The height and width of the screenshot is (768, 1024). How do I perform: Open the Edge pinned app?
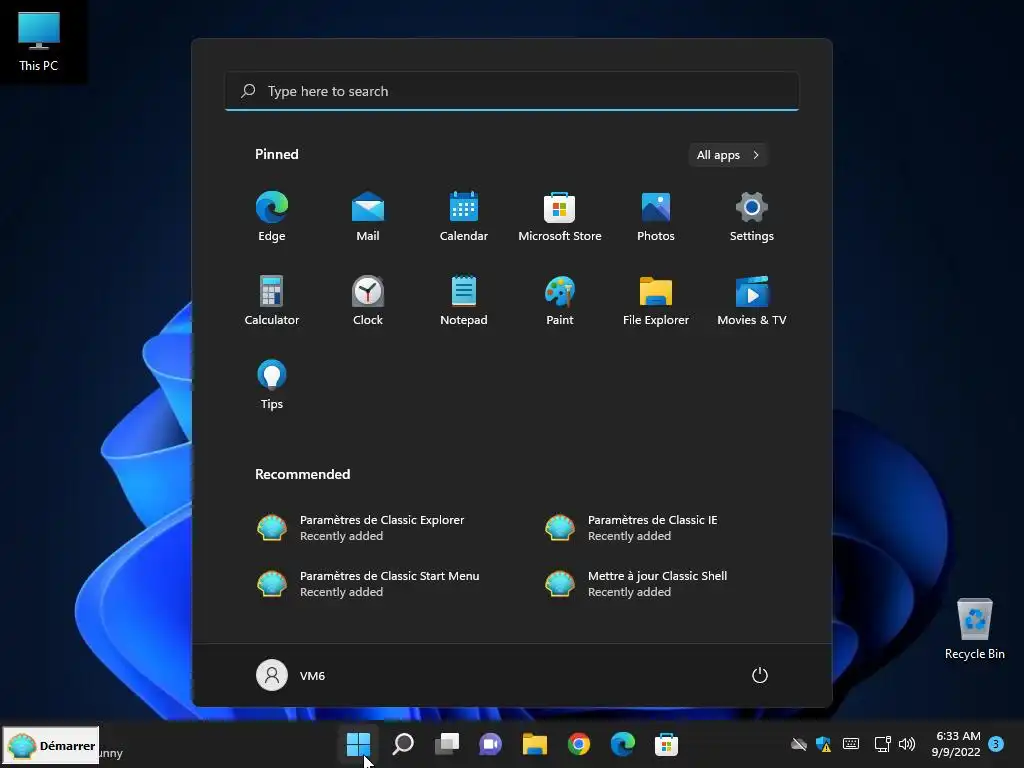coord(272,217)
